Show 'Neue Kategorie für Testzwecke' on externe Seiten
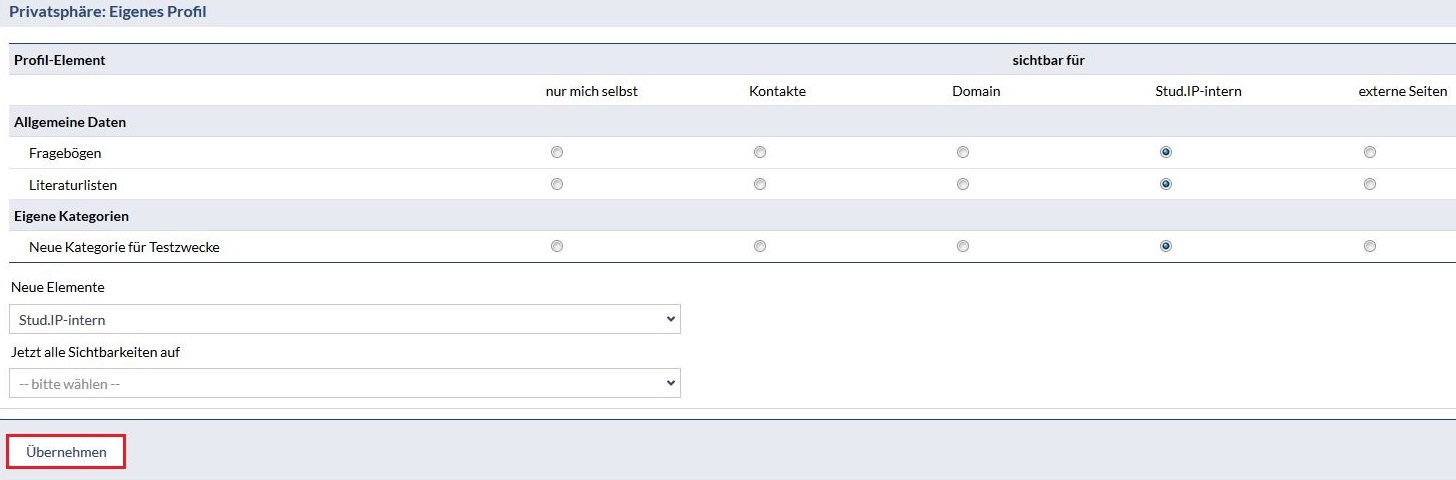Image resolution: width=1456 pixels, height=480 pixels. tap(1369, 246)
